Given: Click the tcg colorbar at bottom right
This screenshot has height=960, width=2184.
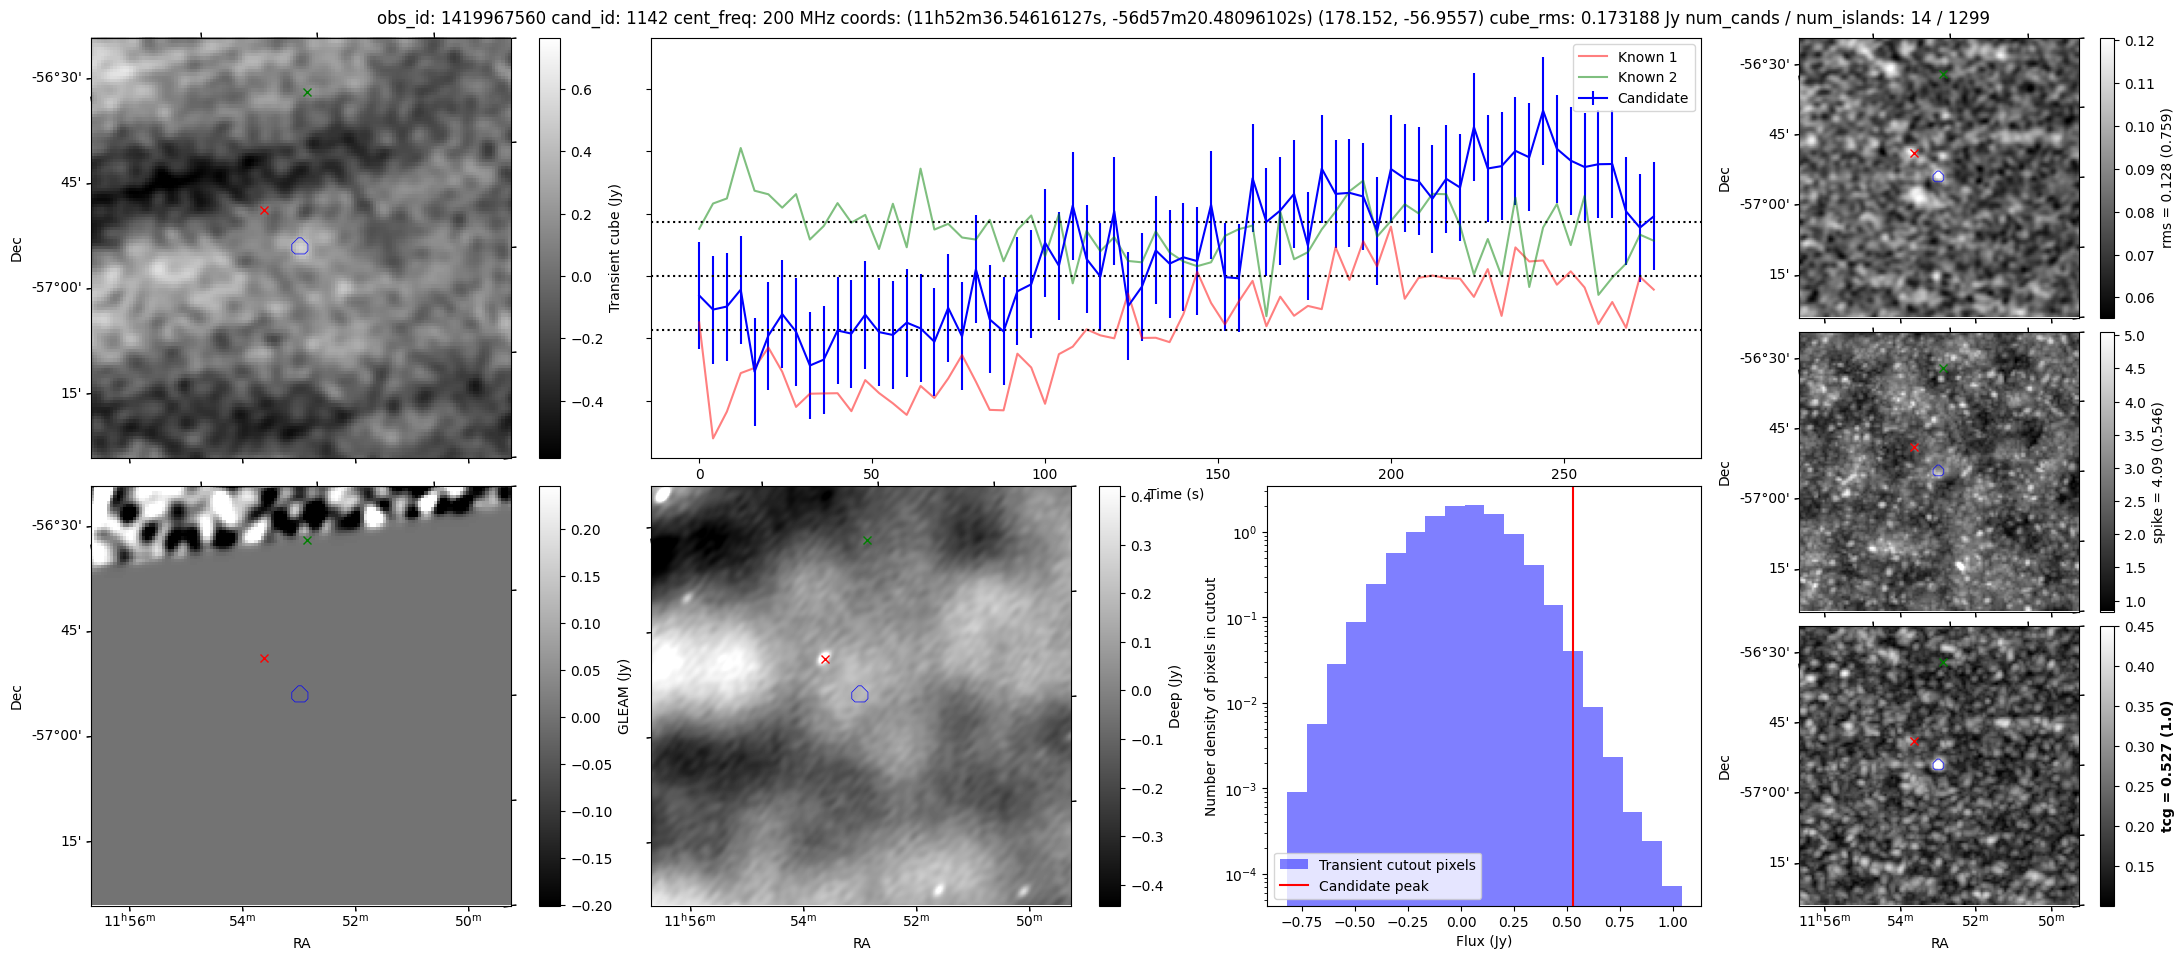Looking at the screenshot, I should 2107,766.
